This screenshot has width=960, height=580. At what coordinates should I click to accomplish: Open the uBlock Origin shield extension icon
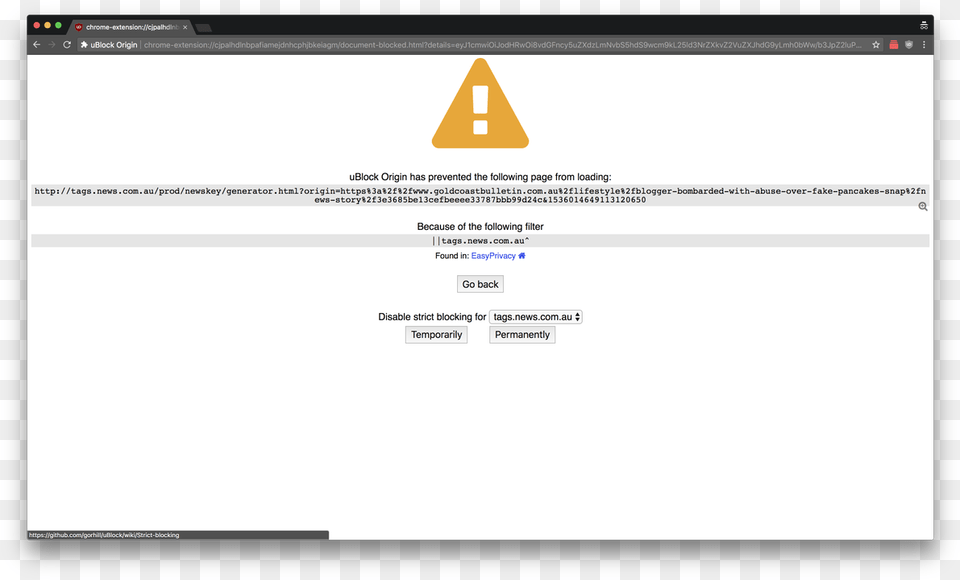click(909, 45)
